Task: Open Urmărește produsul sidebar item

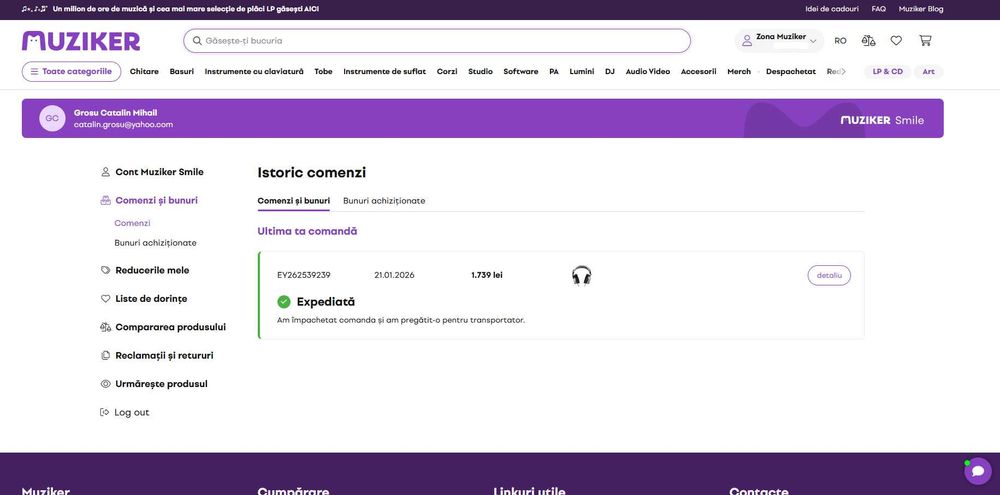Action: click(x=154, y=384)
